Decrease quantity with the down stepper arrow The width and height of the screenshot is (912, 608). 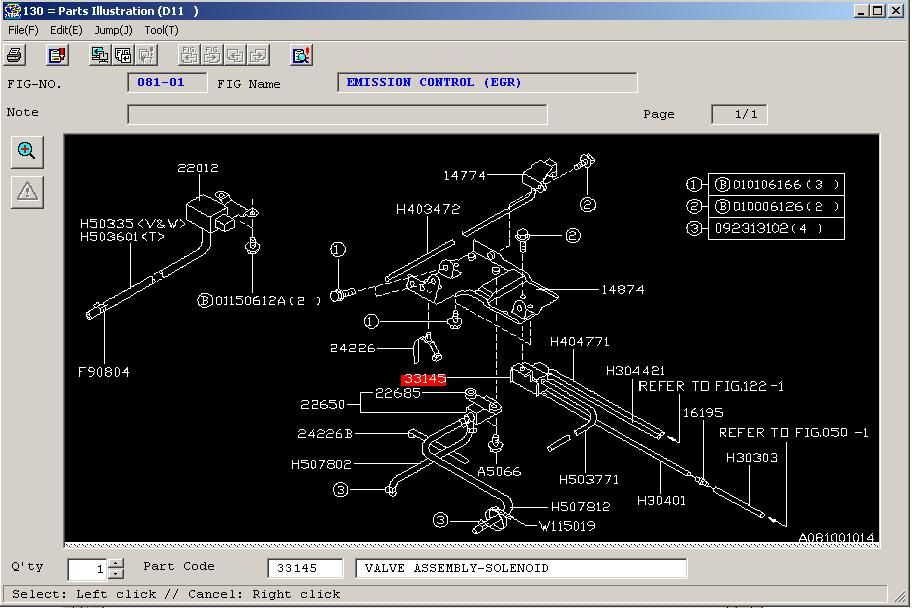(x=116, y=574)
